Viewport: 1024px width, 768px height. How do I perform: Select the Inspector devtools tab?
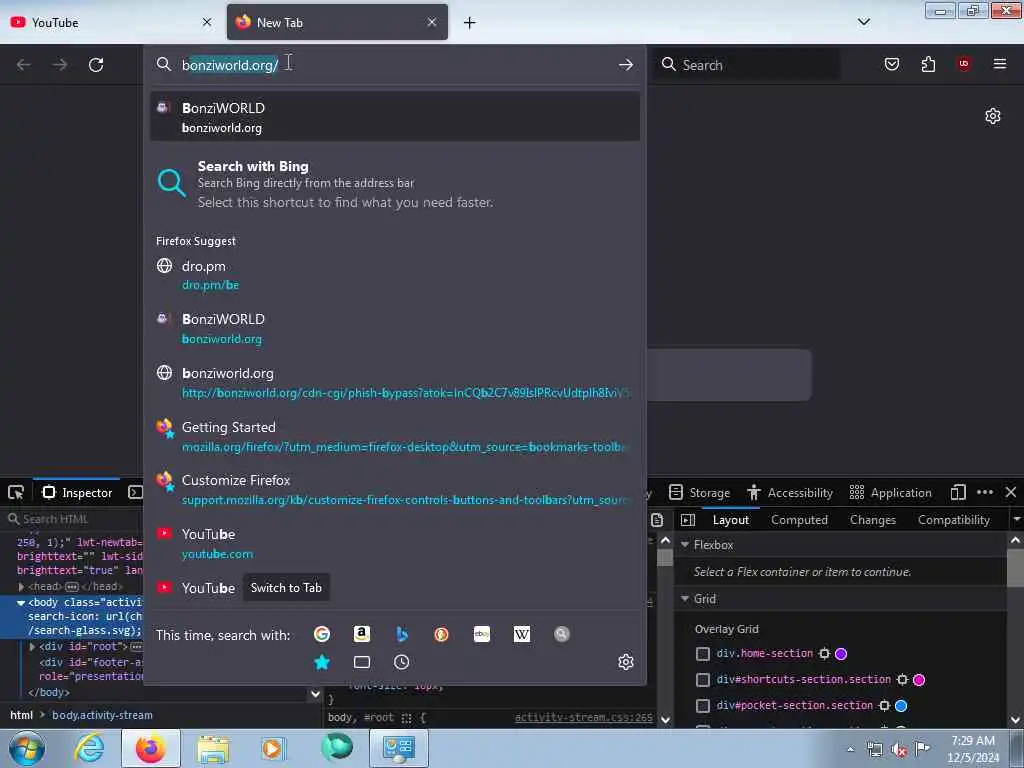coord(77,492)
